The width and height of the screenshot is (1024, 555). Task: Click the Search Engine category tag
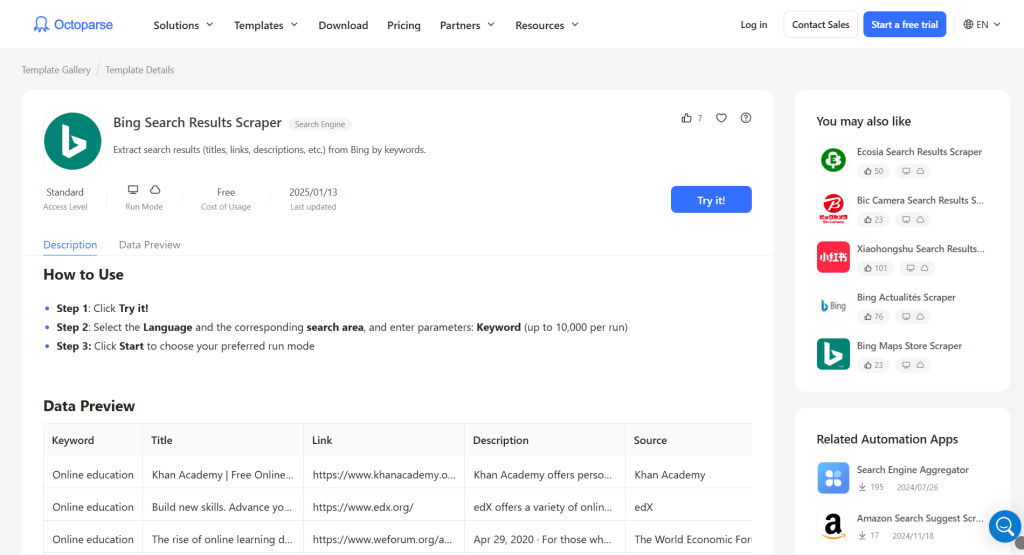tap(320, 124)
